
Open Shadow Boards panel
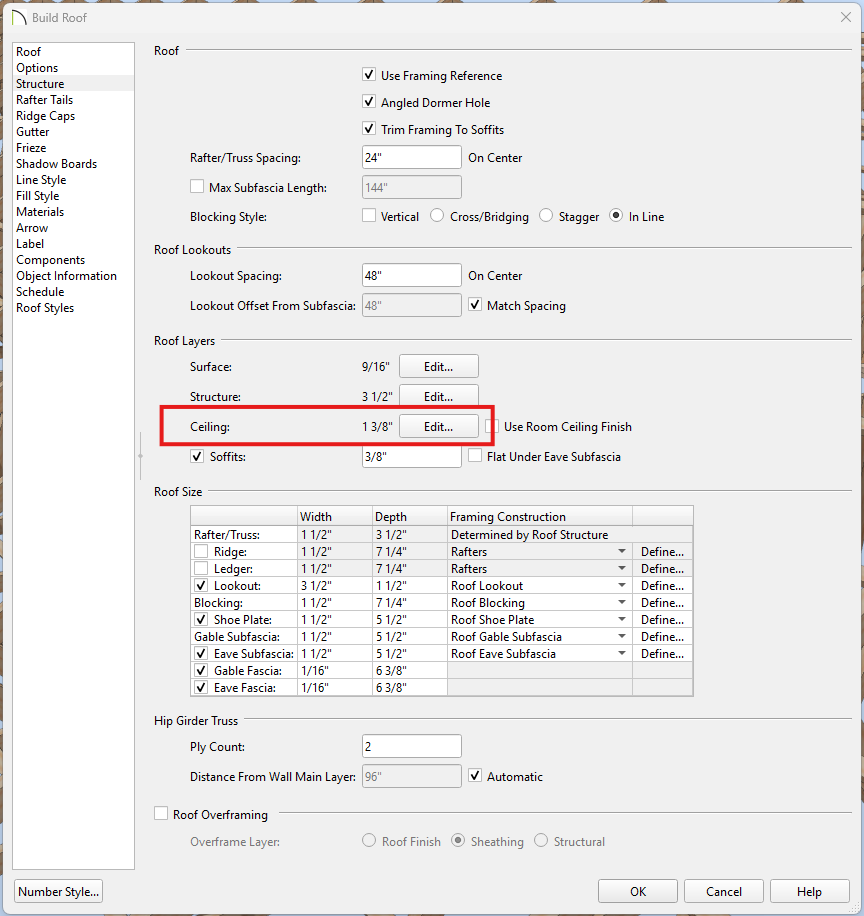tap(57, 164)
